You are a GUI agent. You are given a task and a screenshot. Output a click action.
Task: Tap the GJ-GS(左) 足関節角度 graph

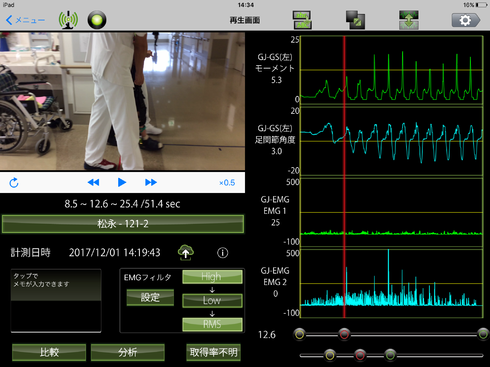coord(392,141)
